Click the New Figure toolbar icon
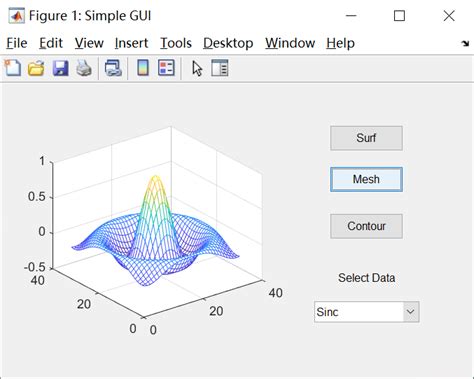Screen dimensions: 474x379 13,68
